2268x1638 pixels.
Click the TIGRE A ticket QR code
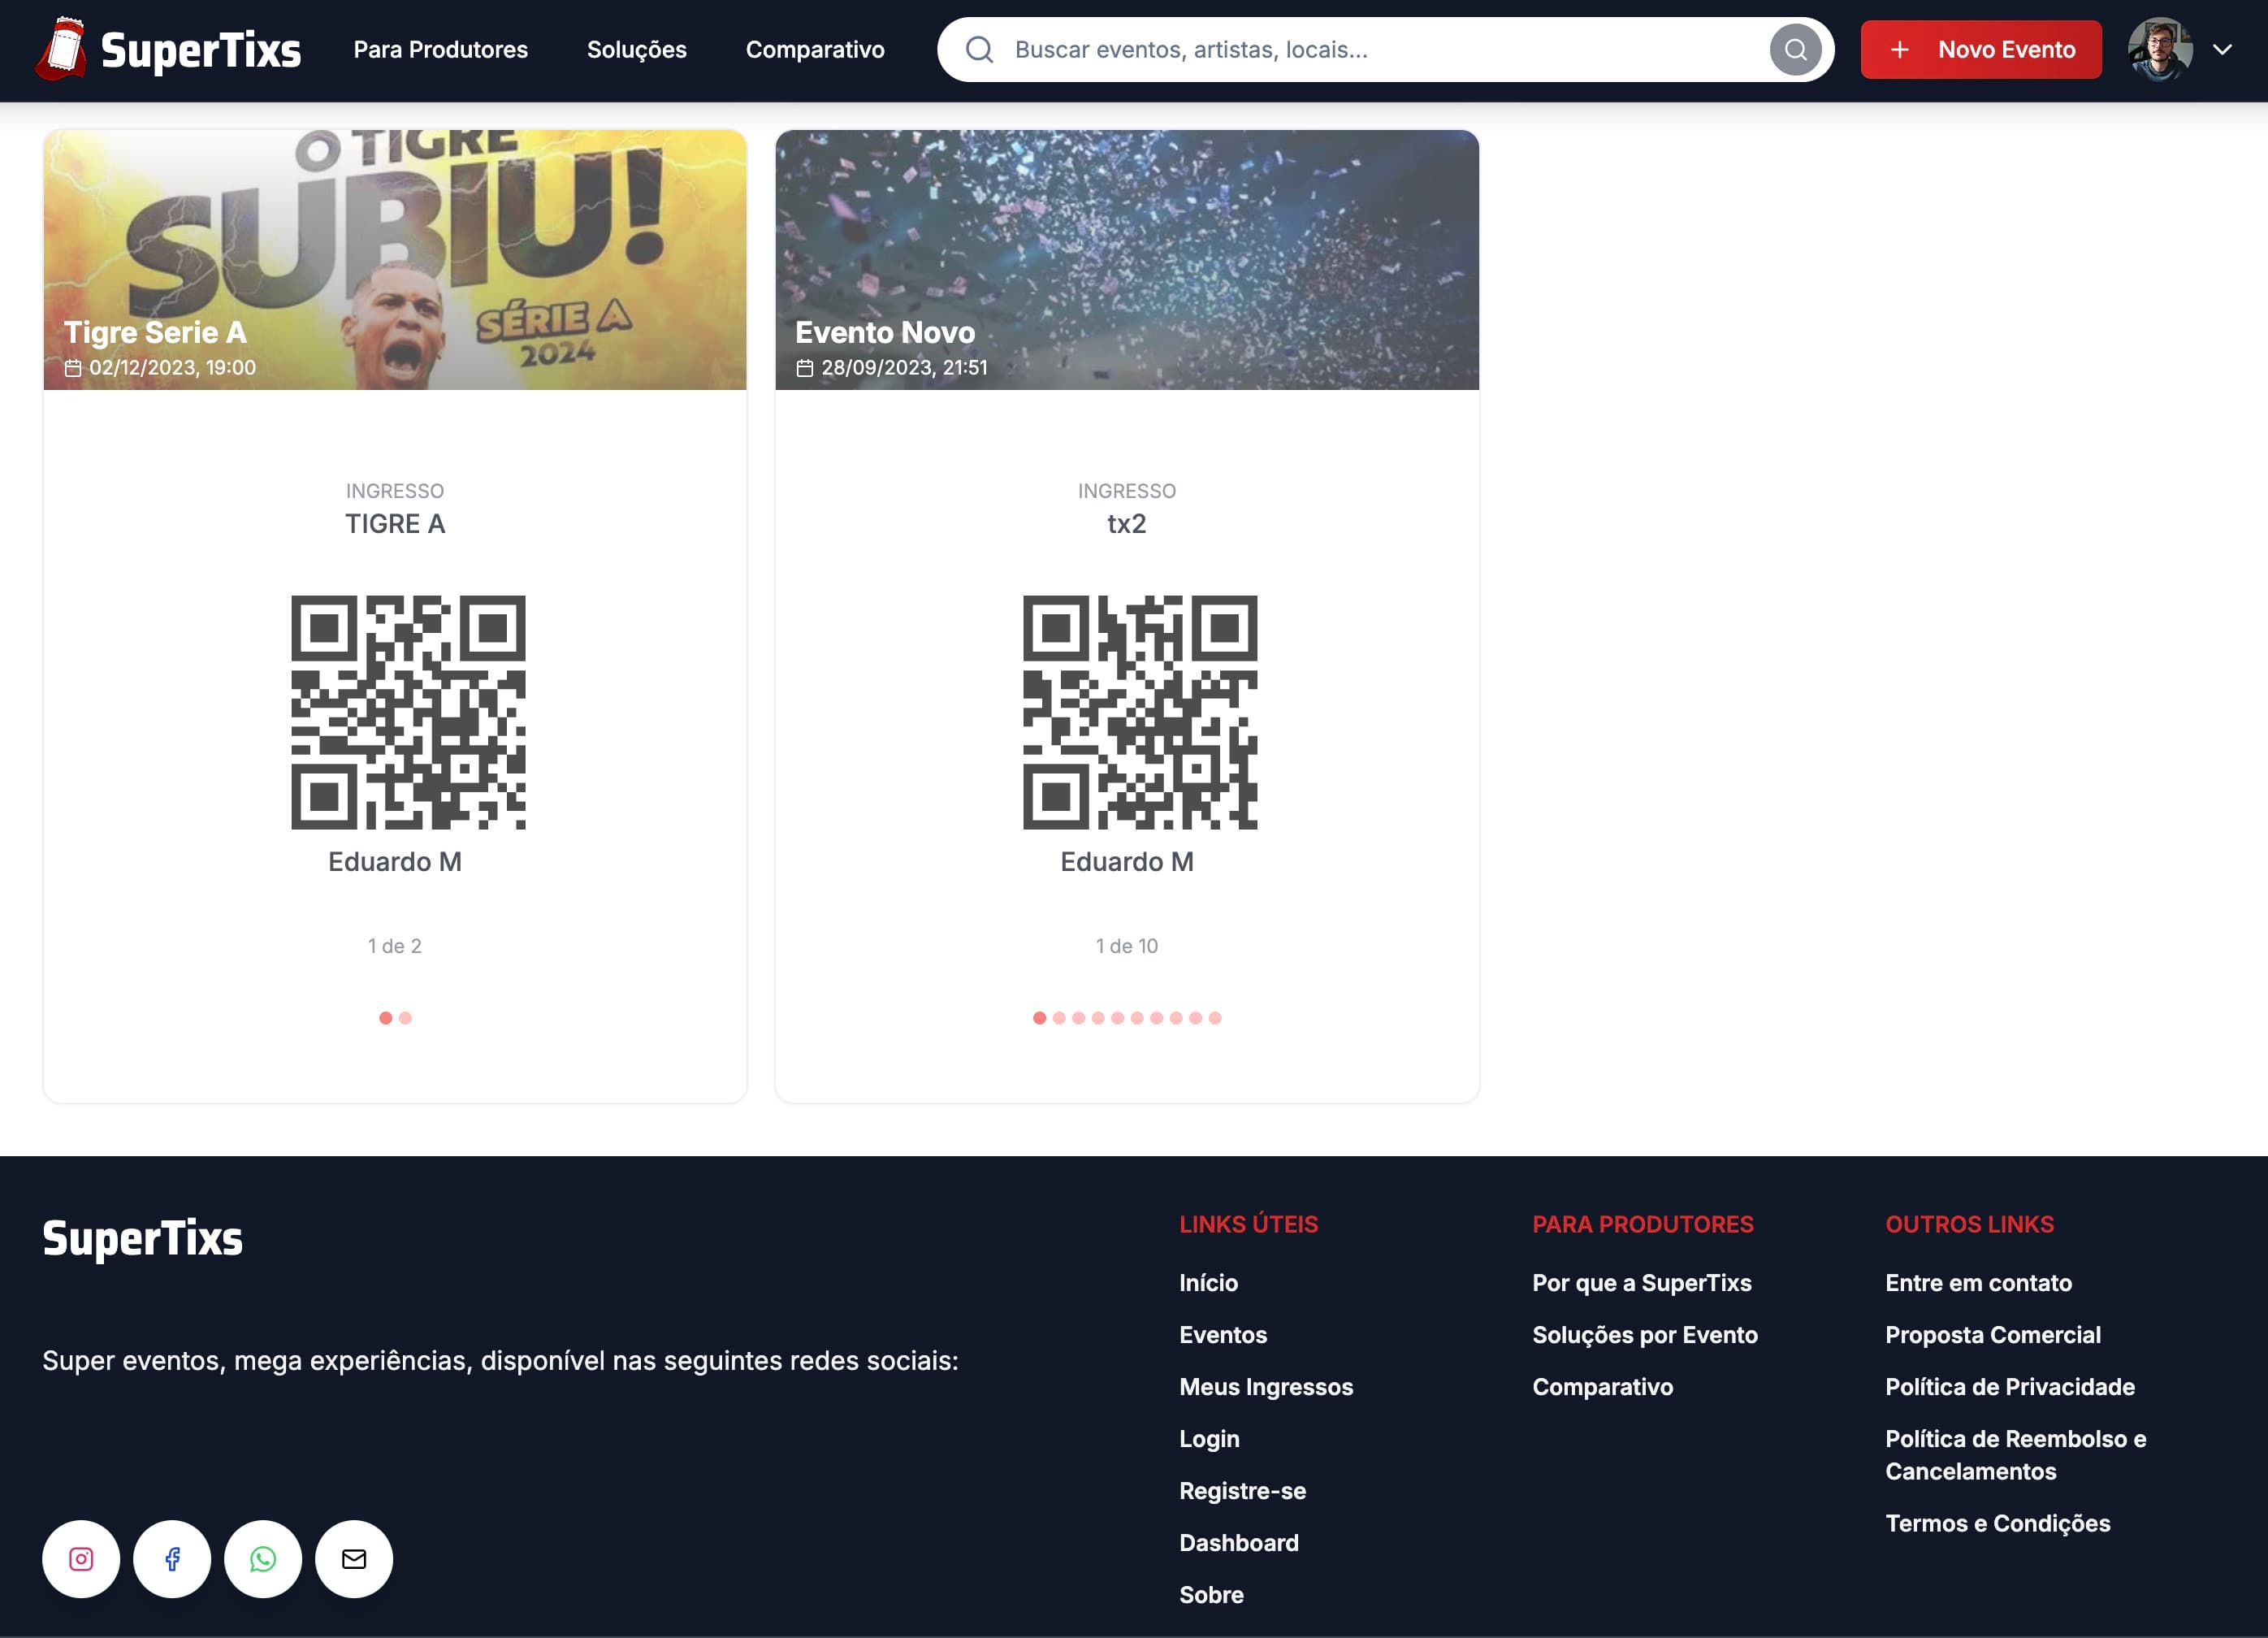pos(408,712)
